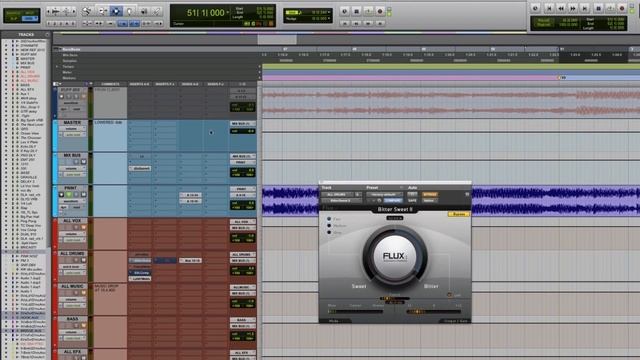Select zoom preset 1

click(49, 24)
